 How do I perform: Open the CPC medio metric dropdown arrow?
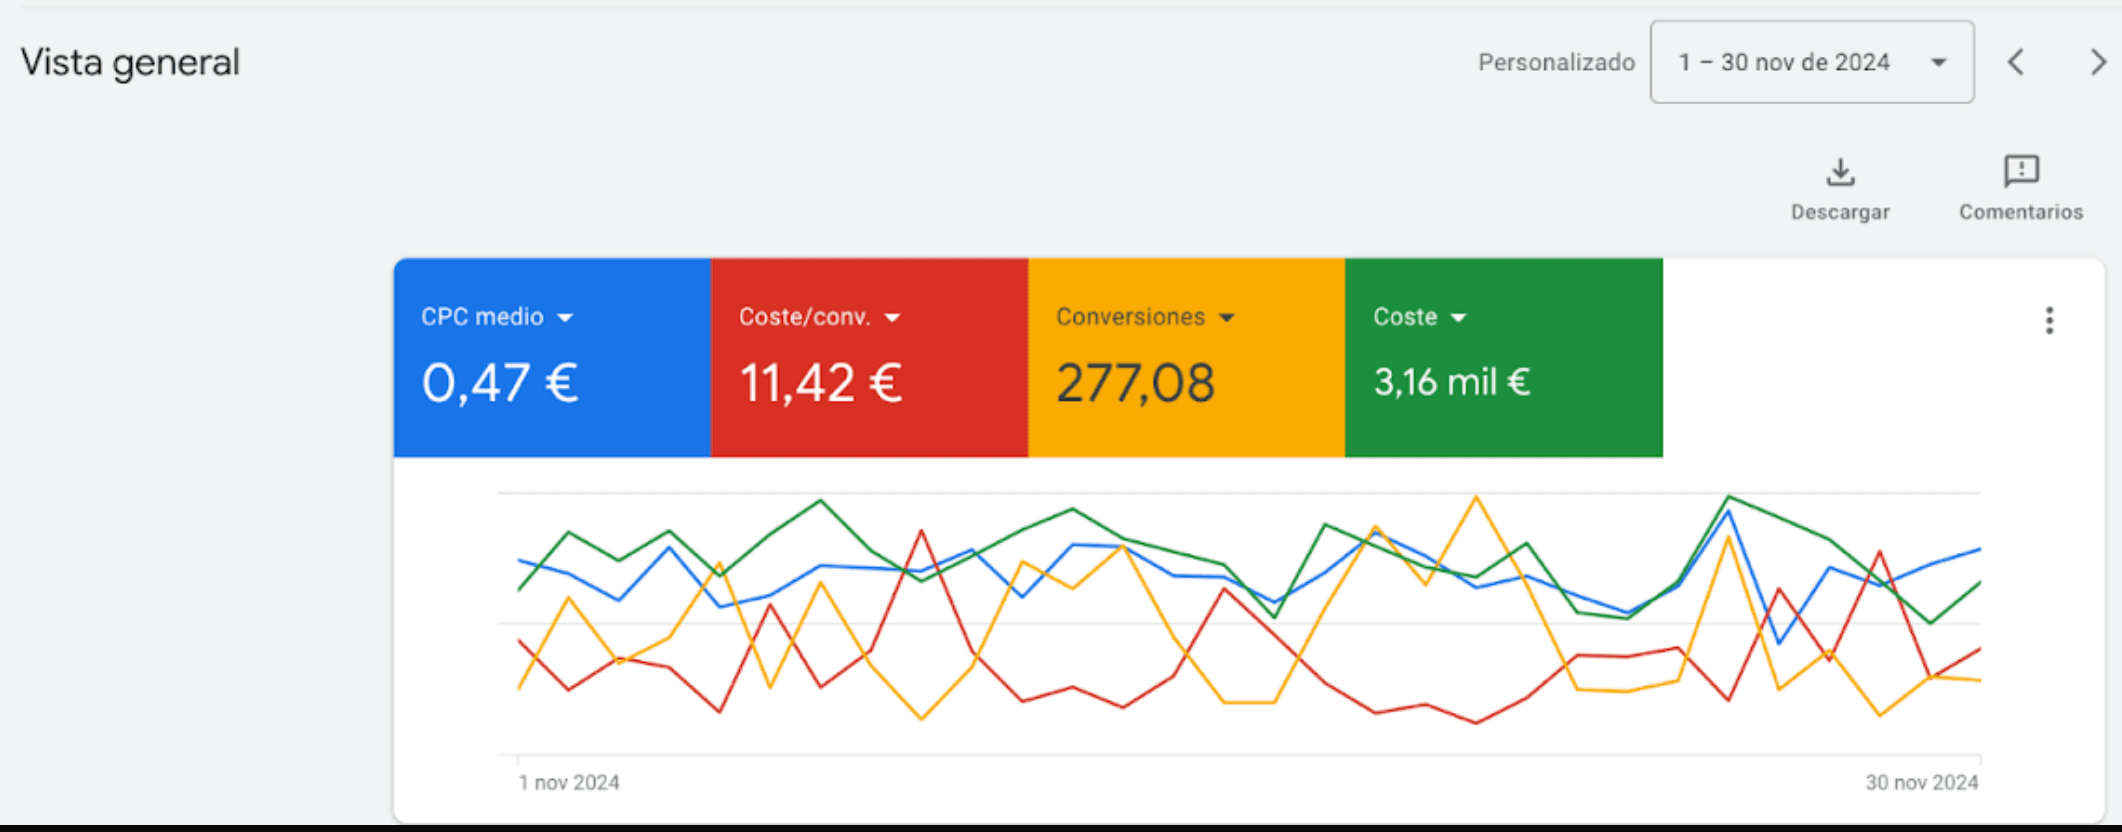tap(565, 318)
